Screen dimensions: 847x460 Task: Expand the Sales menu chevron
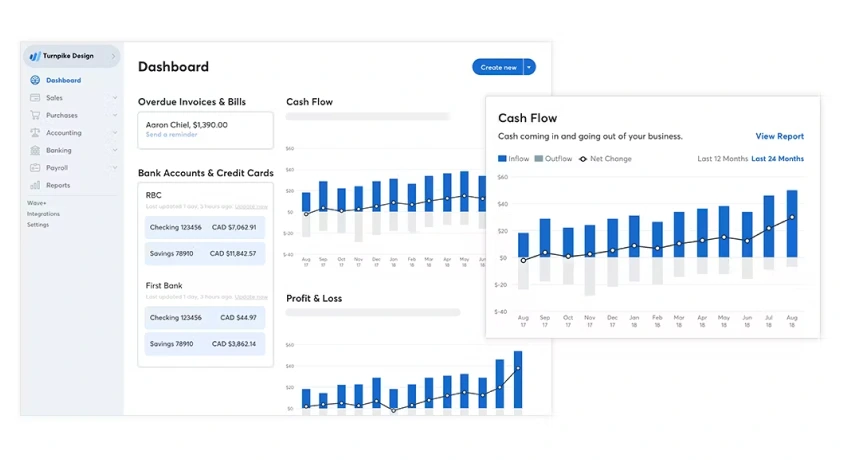coord(115,98)
